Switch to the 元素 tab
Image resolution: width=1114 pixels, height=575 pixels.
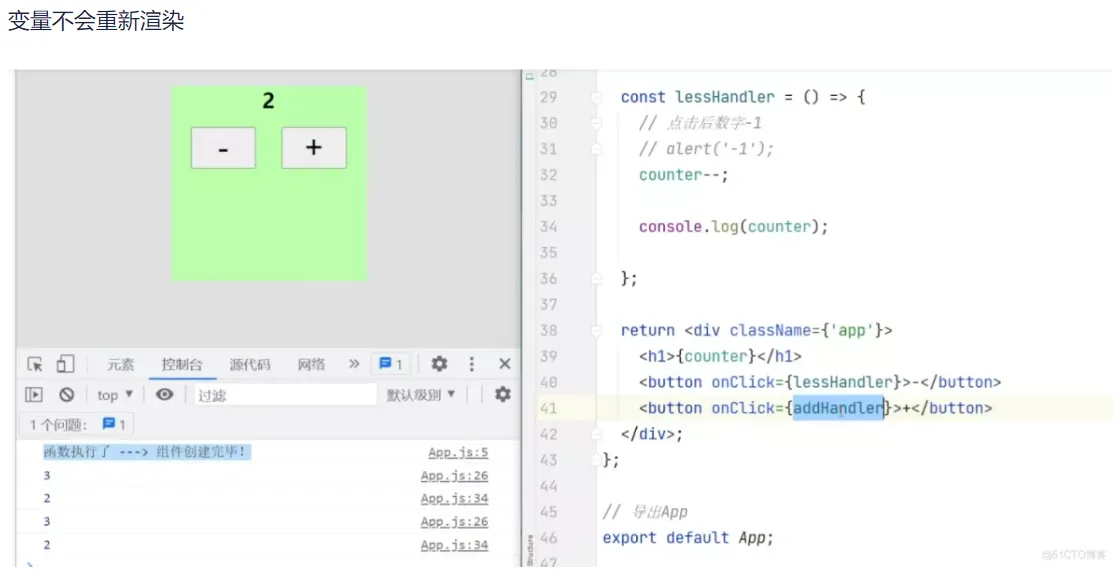click(x=121, y=365)
